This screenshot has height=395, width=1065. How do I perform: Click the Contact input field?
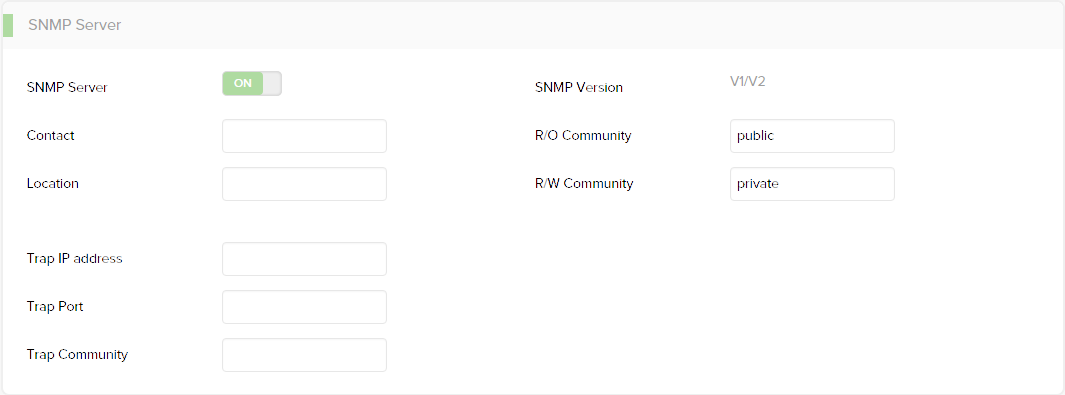pyautogui.click(x=304, y=136)
